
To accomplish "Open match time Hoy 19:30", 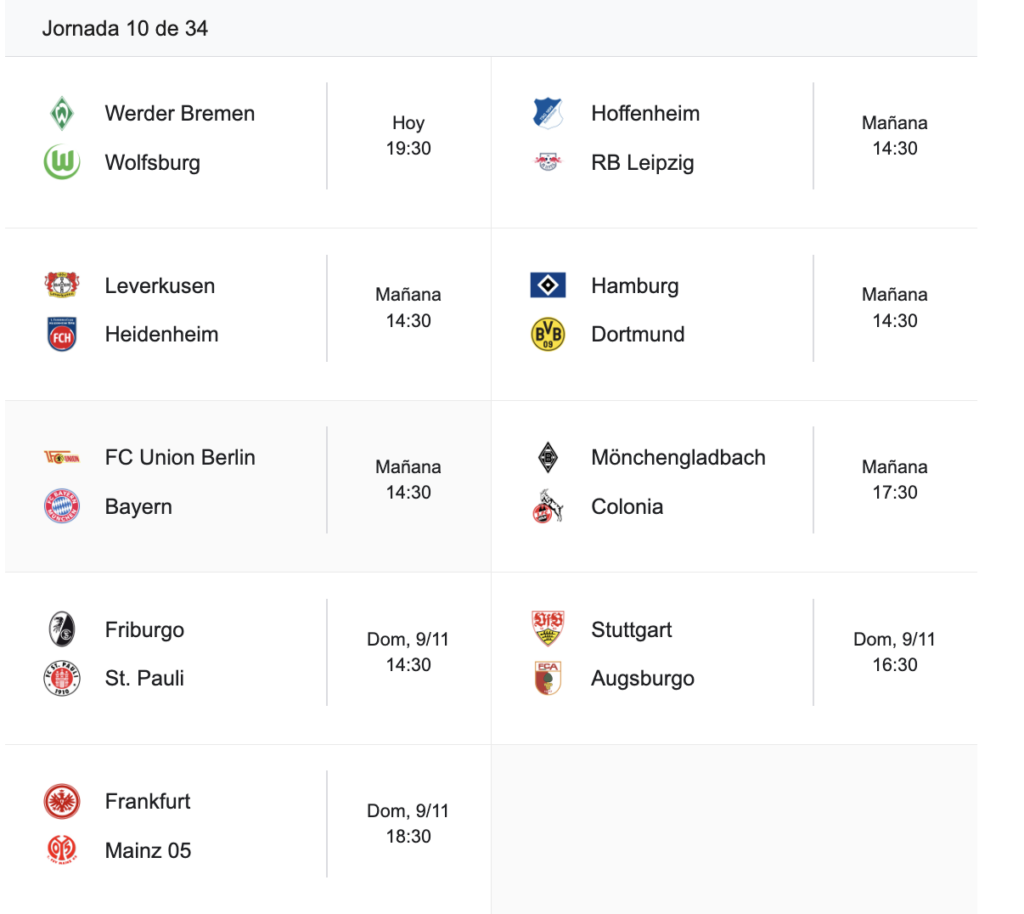I will click(x=408, y=136).
